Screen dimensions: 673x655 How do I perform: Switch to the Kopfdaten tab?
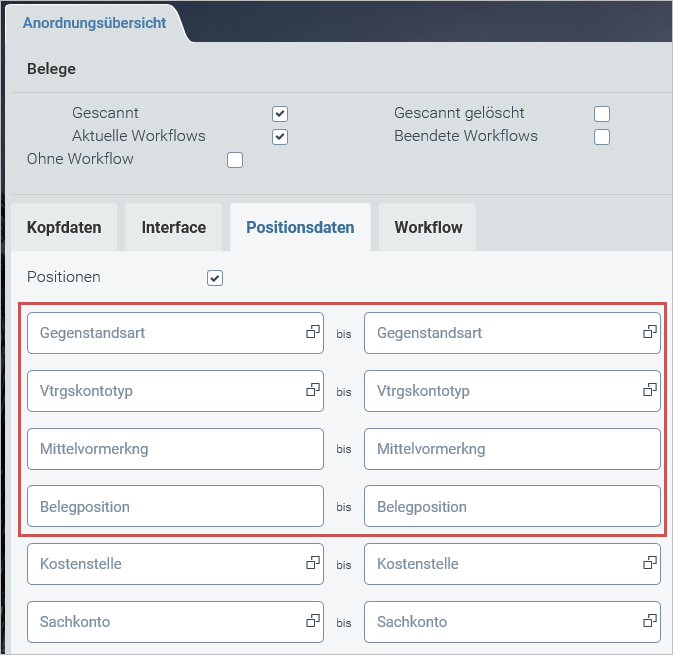[64, 227]
